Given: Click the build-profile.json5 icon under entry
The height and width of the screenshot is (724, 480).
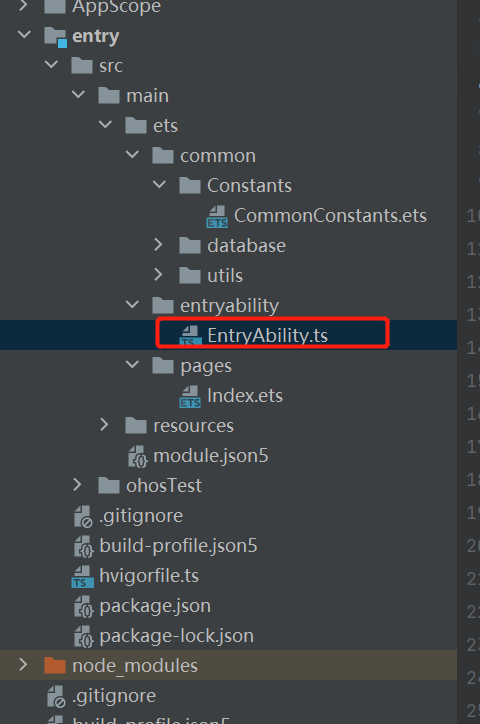Looking at the screenshot, I should coord(84,546).
